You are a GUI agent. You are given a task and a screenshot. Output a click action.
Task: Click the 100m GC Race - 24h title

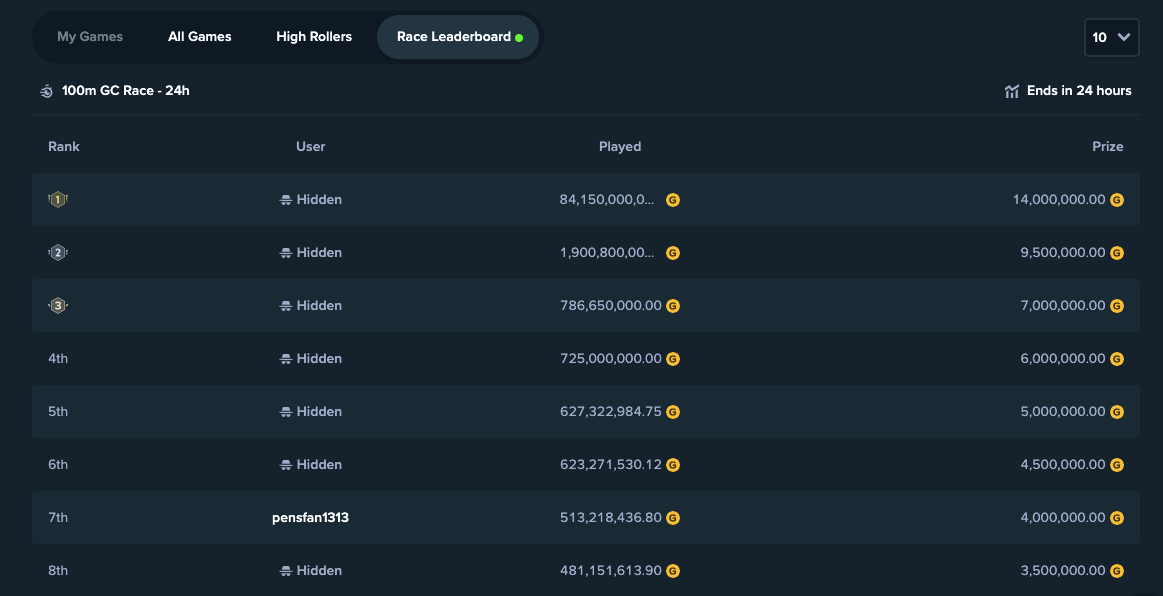(x=125, y=90)
